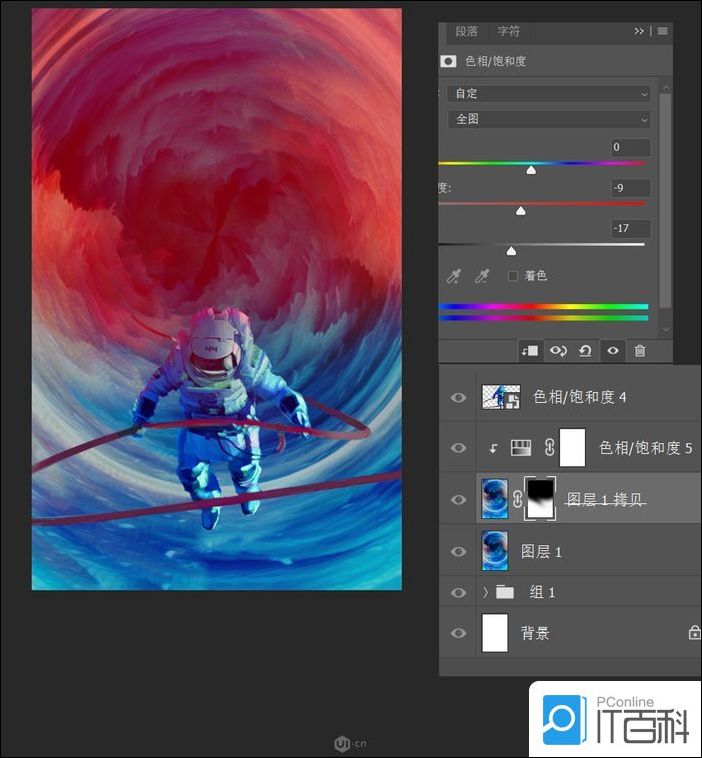The height and width of the screenshot is (758, 702).
Task: Hide the 组 1 group
Action: [x=458, y=592]
